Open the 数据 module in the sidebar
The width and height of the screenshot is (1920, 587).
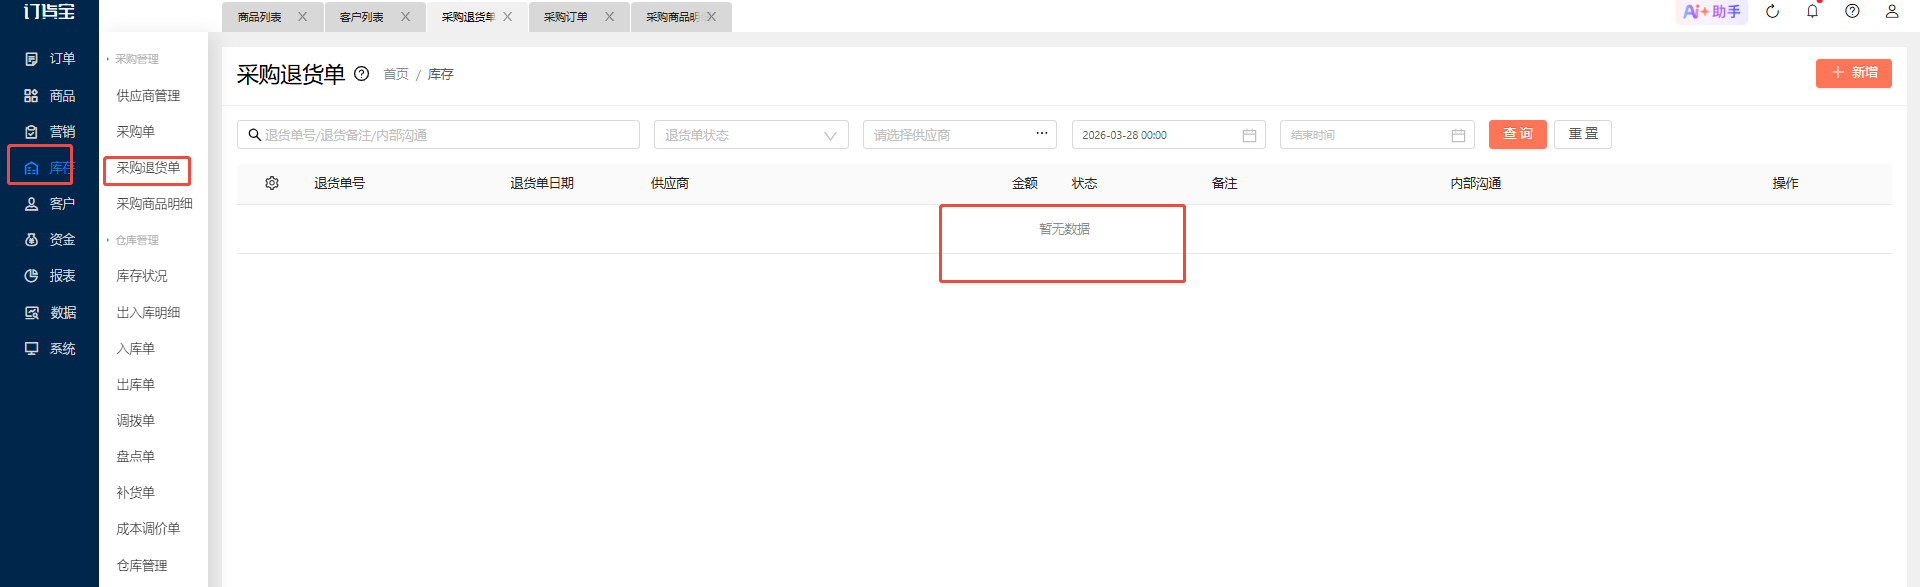(50, 313)
